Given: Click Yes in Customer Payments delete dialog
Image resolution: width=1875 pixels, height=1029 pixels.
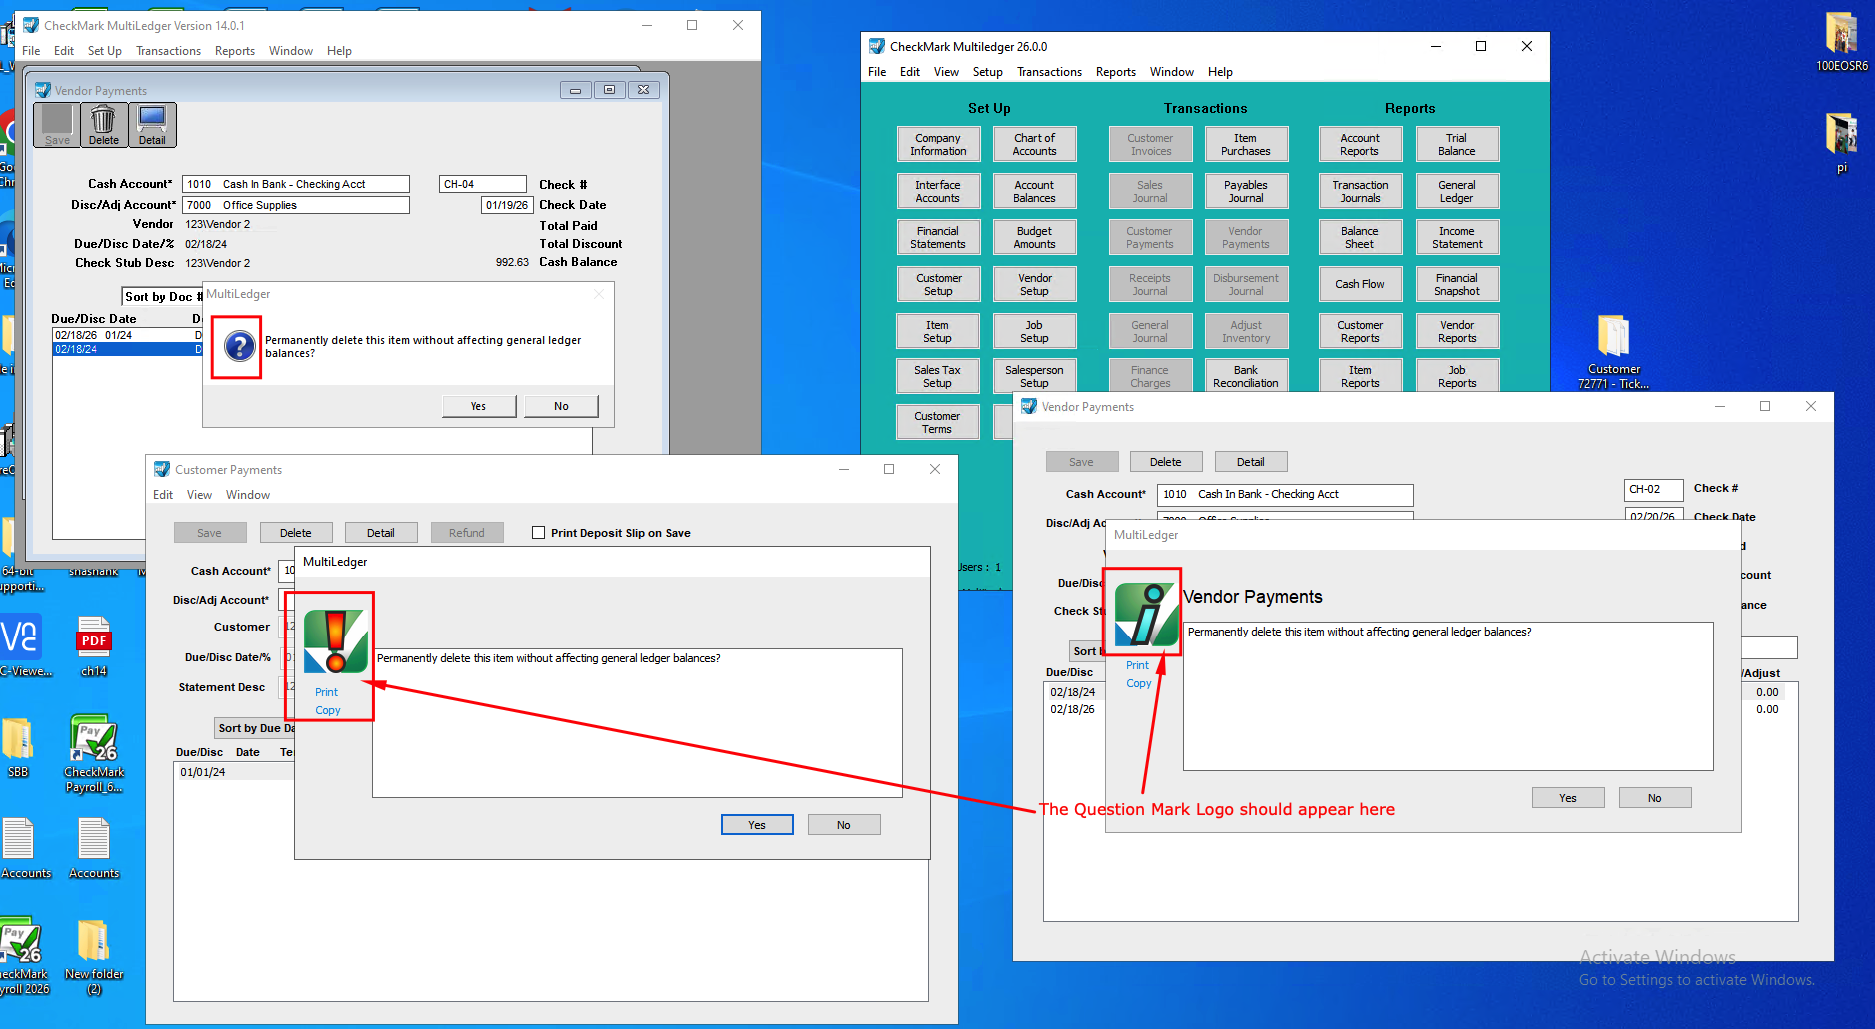Looking at the screenshot, I should pos(757,825).
